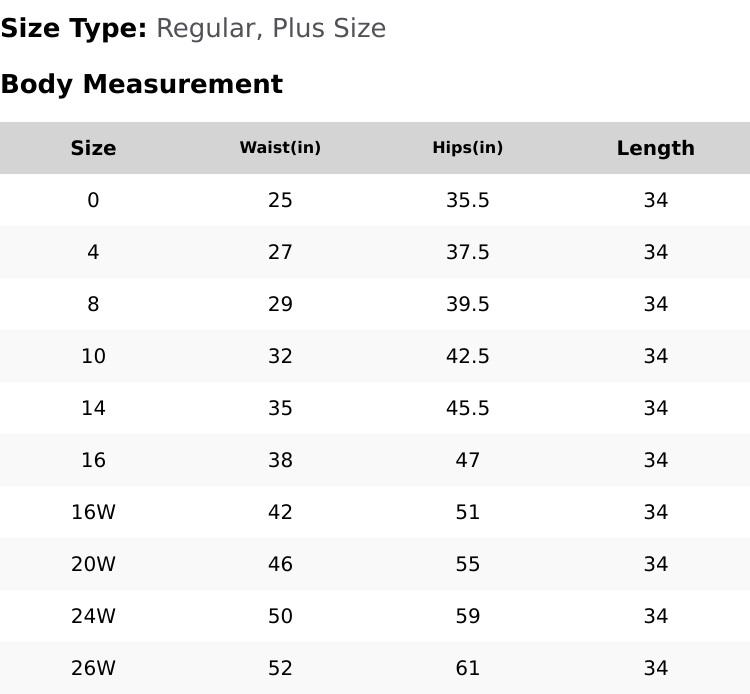Click the Waist(in) column header
Image resolution: width=750 pixels, height=694 pixels.
[x=280, y=148]
